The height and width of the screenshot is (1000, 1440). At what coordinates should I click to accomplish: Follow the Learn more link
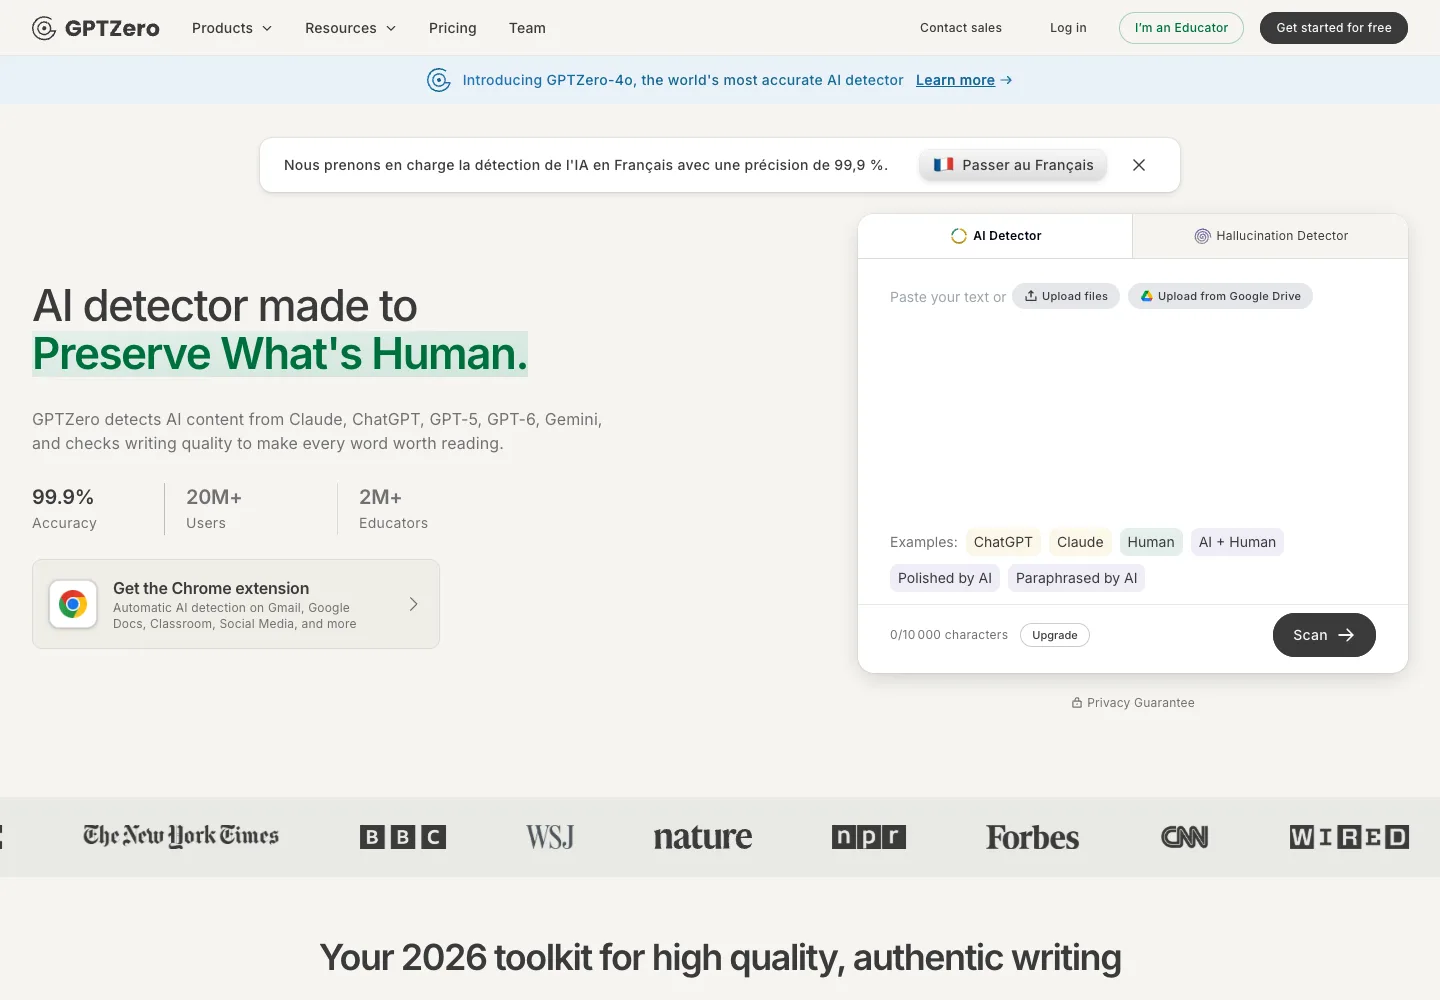[964, 80]
